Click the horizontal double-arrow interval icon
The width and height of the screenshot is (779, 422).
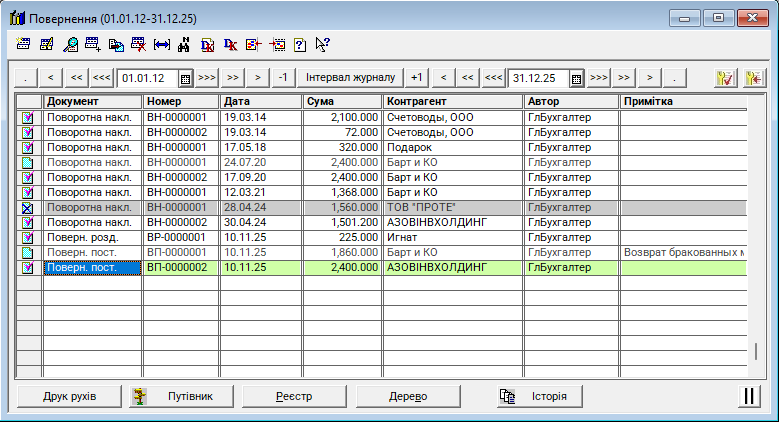[x=162, y=44]
